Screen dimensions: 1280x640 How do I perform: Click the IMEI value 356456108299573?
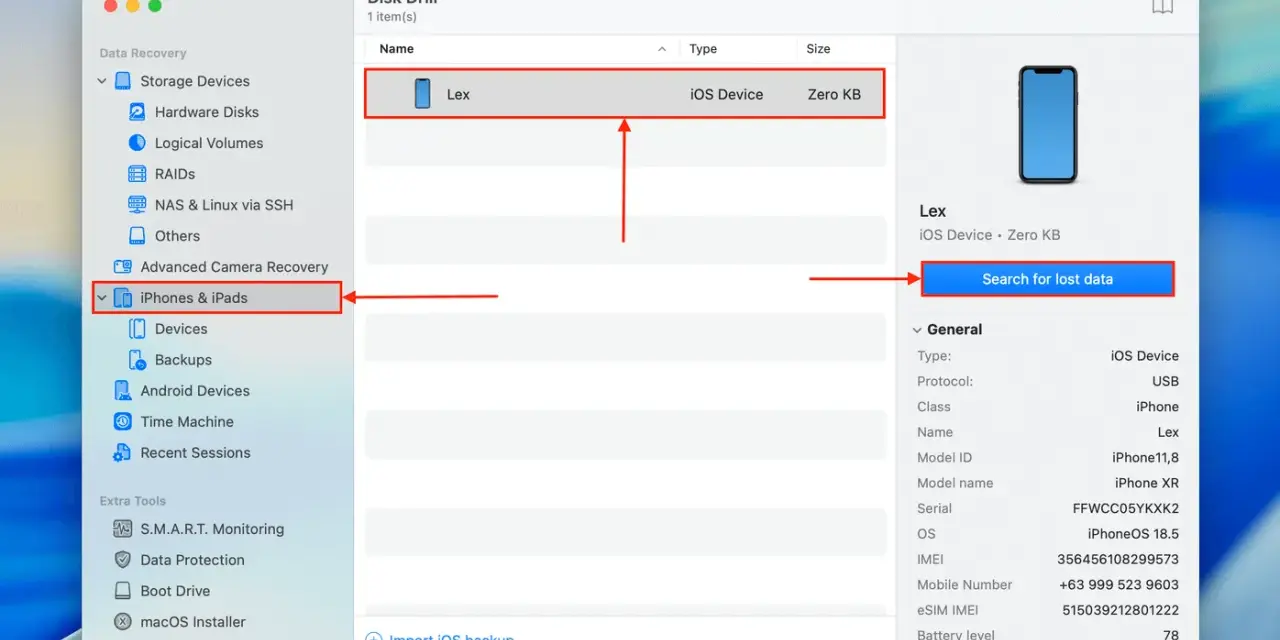(x=1118, y=560)
